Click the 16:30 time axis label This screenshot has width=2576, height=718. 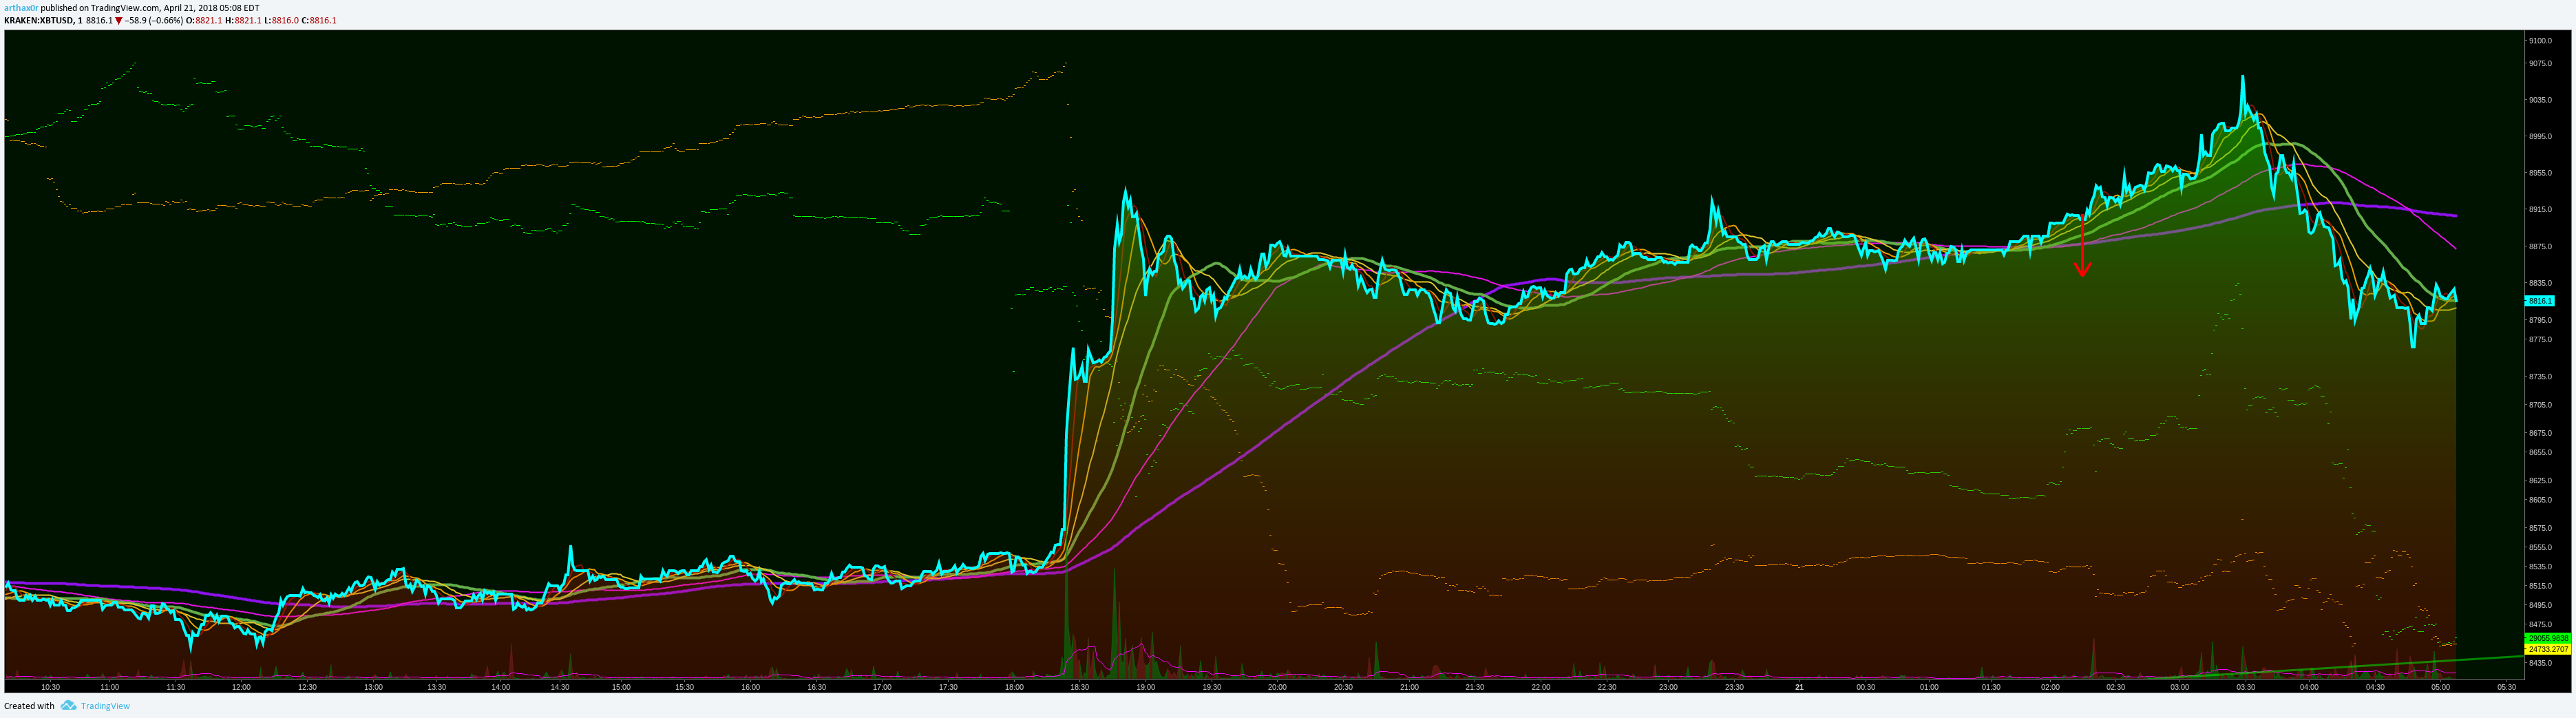click(817, 687)
